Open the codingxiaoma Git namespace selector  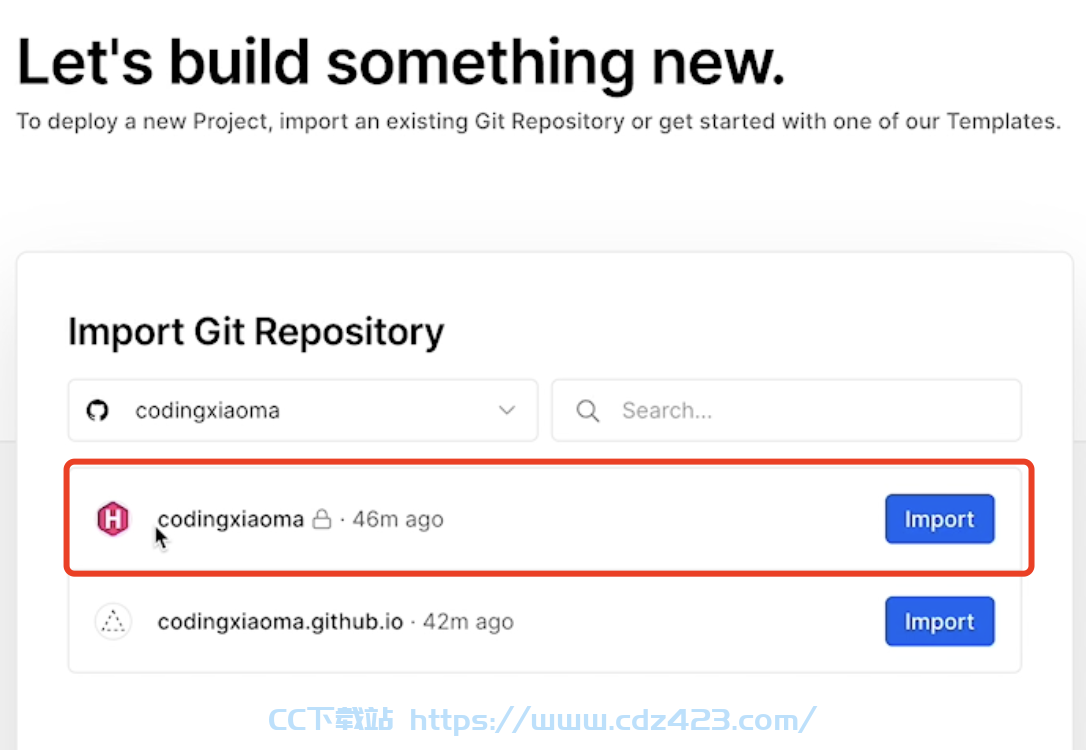click(x=303, y=410)
